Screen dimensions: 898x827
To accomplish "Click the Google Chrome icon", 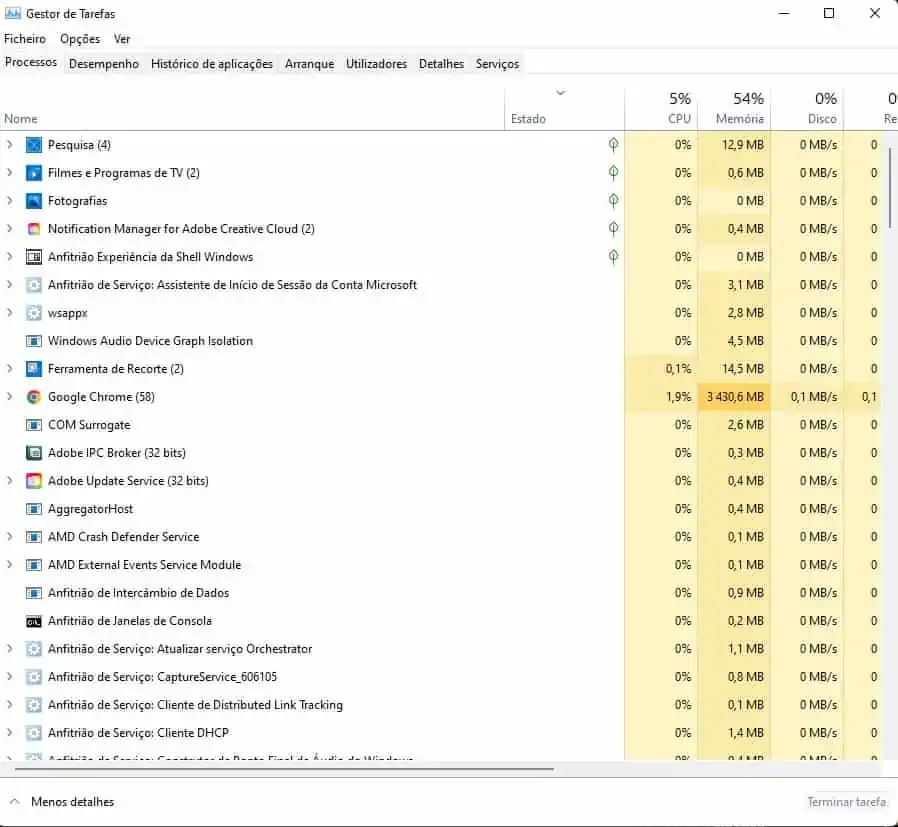I will 34,397.
